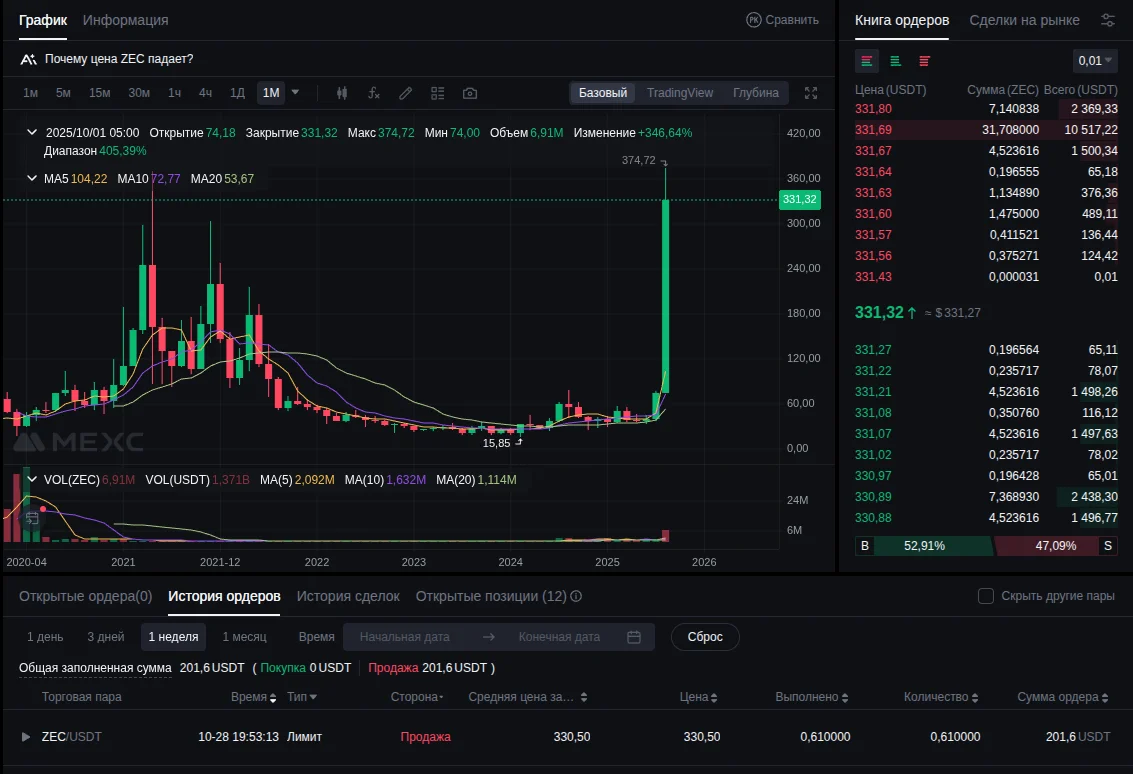Show only buy orders in order book
The height and width of the screenshot is (774, 1133).
coord(895,61)
